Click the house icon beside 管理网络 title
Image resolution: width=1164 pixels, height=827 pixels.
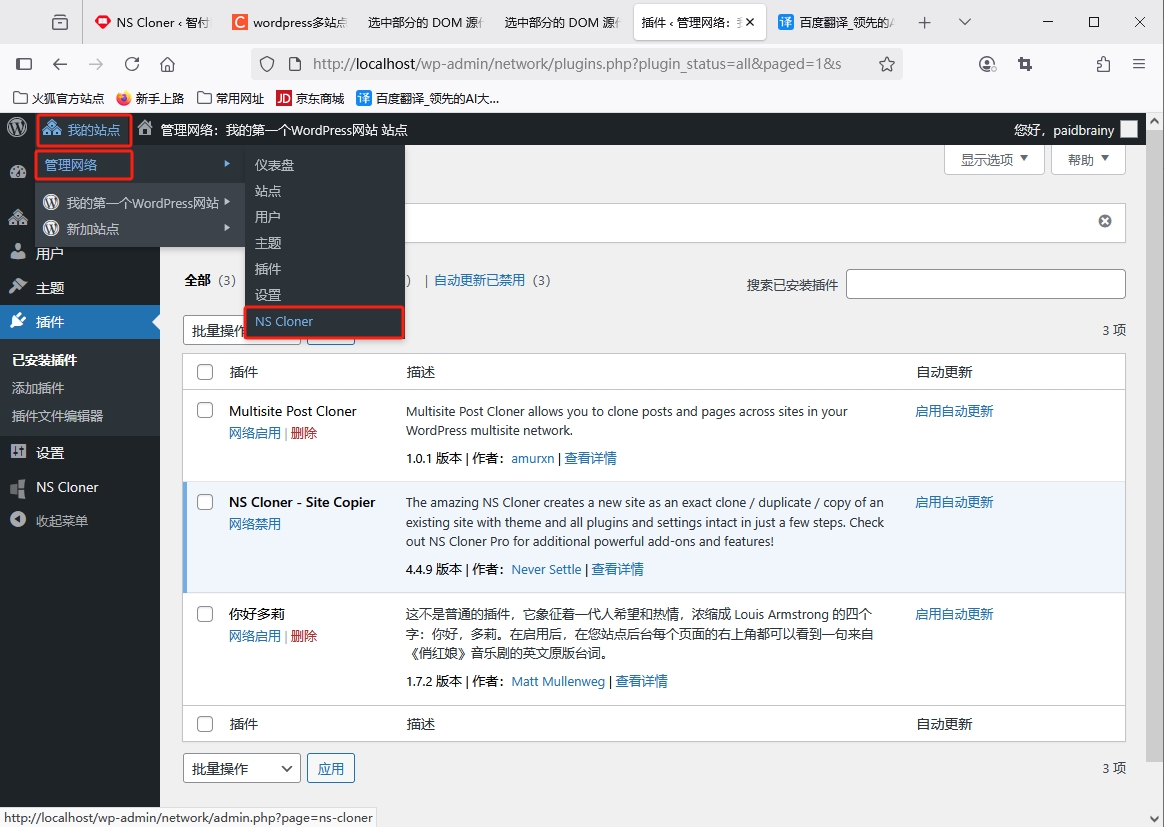click(146, 128)
